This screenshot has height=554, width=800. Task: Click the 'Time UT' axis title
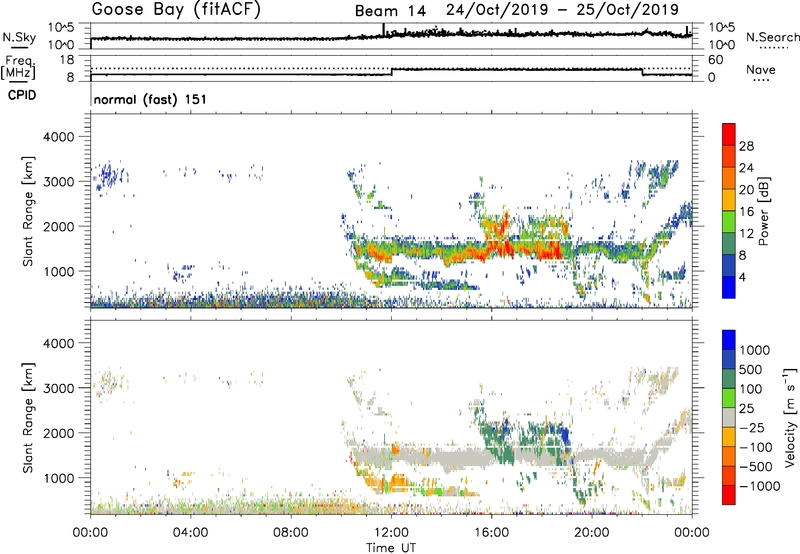point(391,548)
